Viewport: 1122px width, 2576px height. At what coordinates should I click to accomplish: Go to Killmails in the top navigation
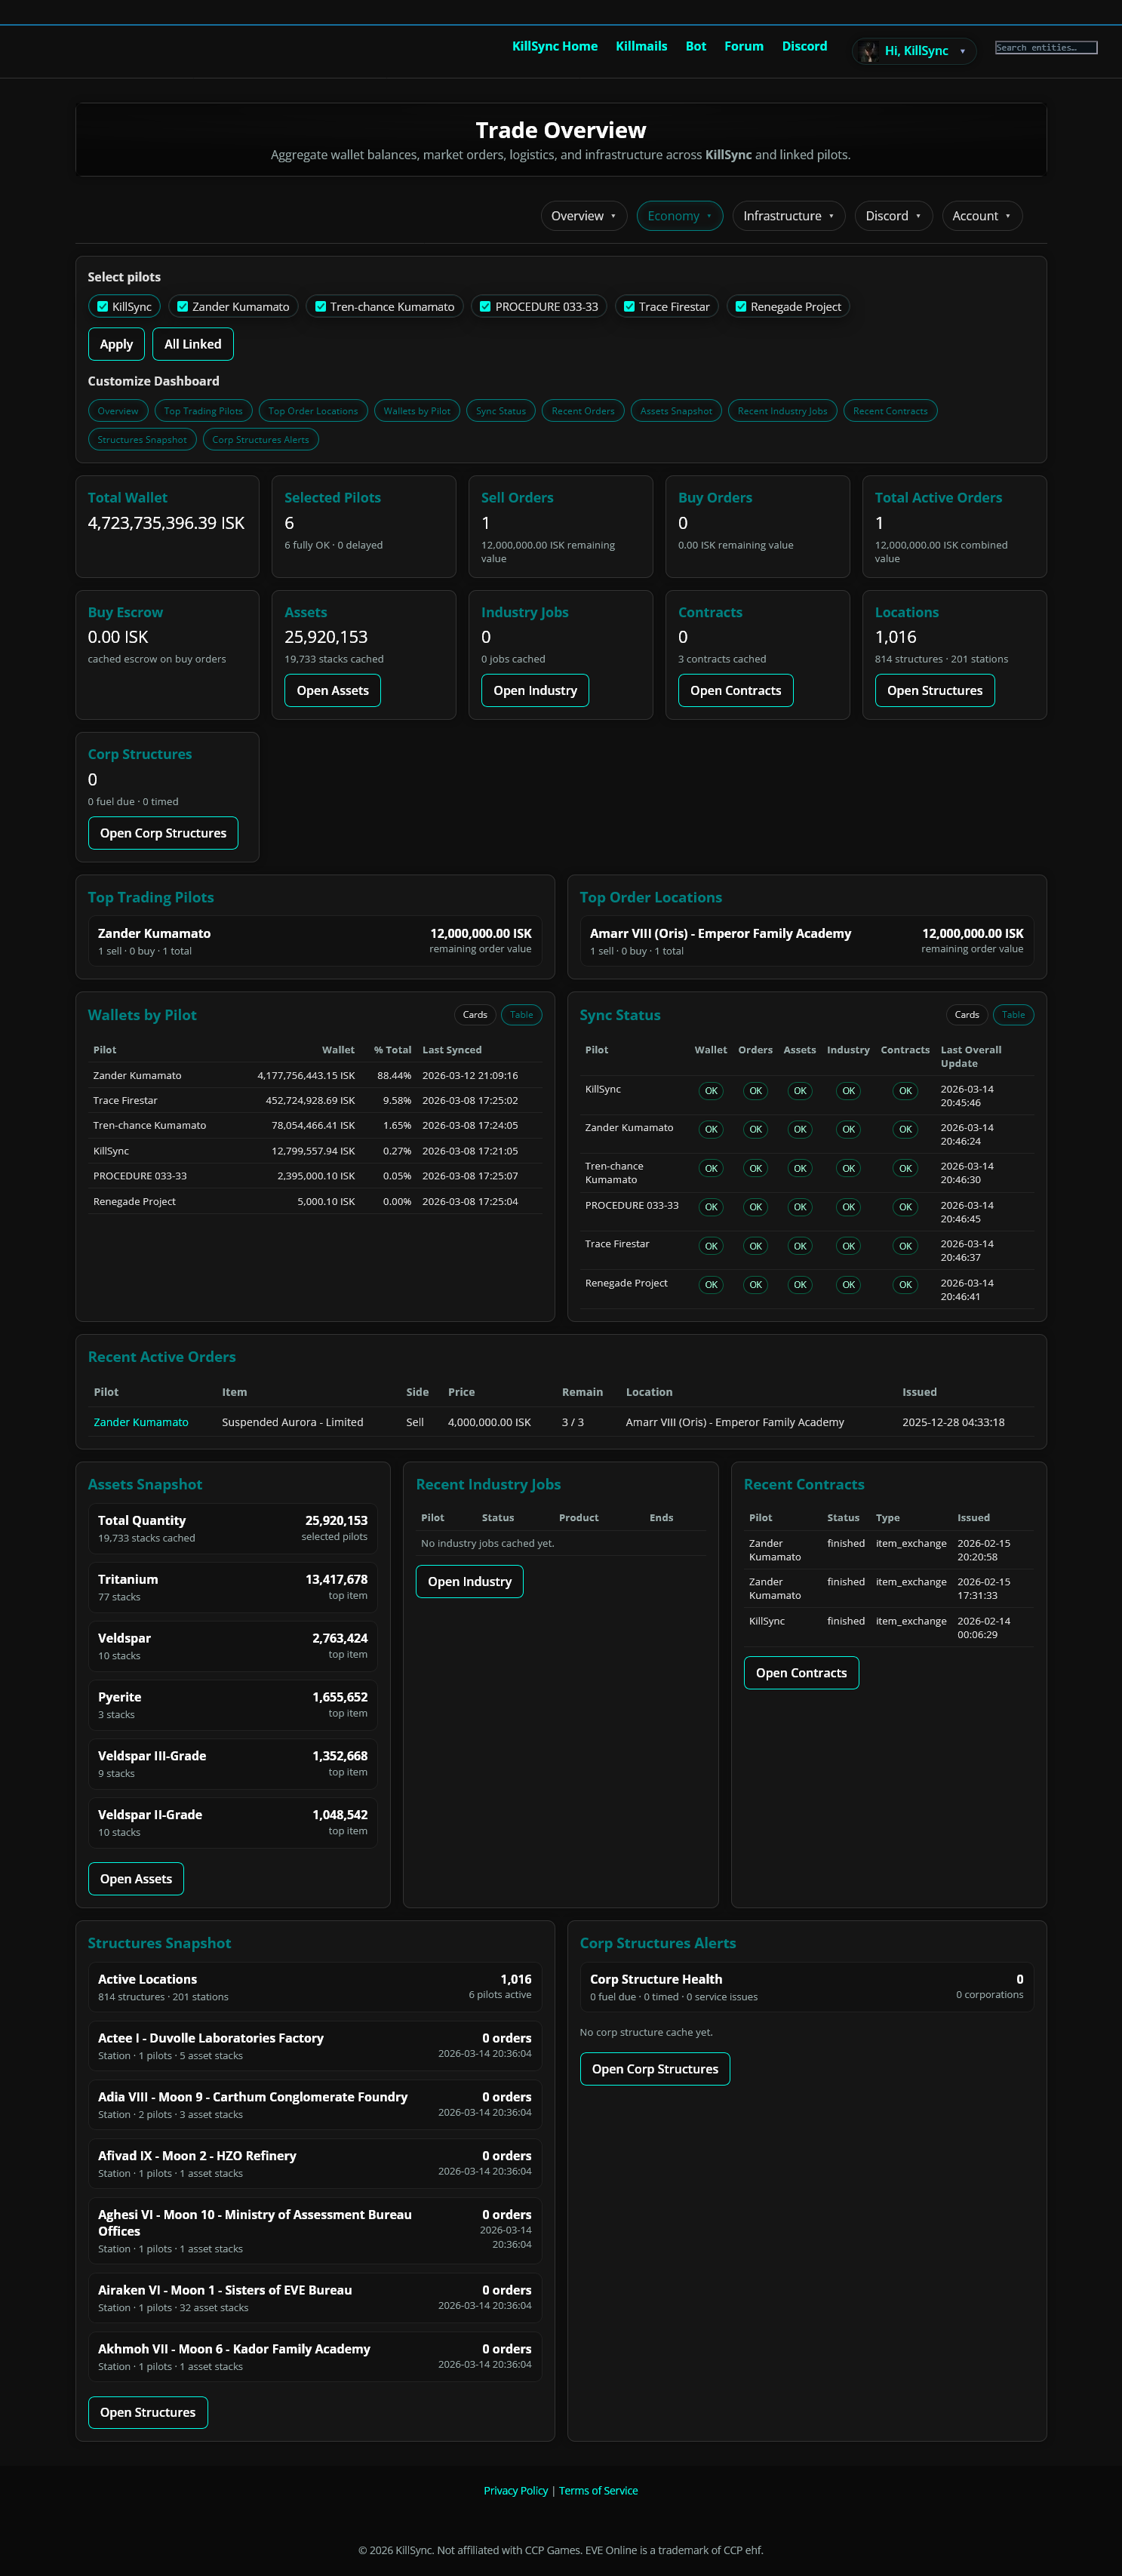pos(641,46)
